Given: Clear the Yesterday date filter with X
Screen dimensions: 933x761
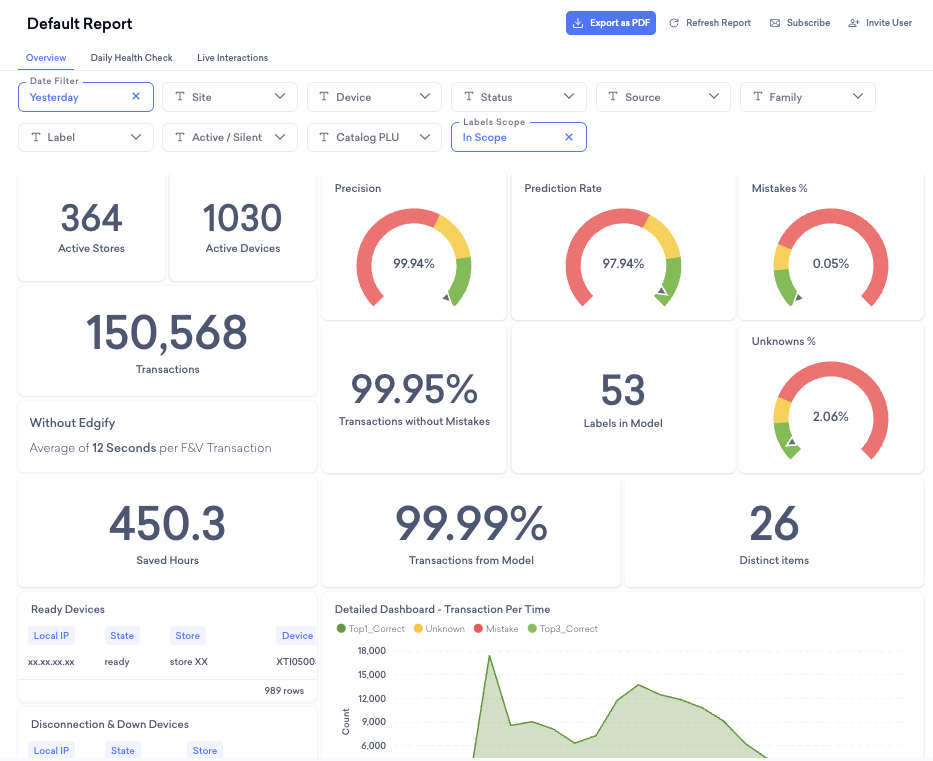Looking at the screenshot, I should click(x=136, y=96).
